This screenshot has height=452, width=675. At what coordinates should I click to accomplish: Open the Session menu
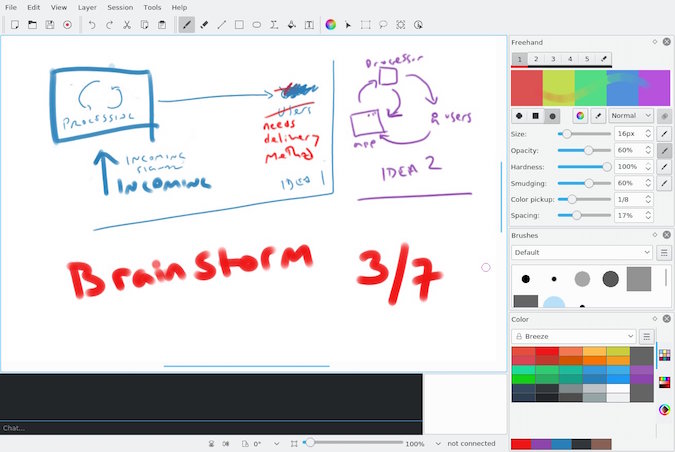[120, 7]
